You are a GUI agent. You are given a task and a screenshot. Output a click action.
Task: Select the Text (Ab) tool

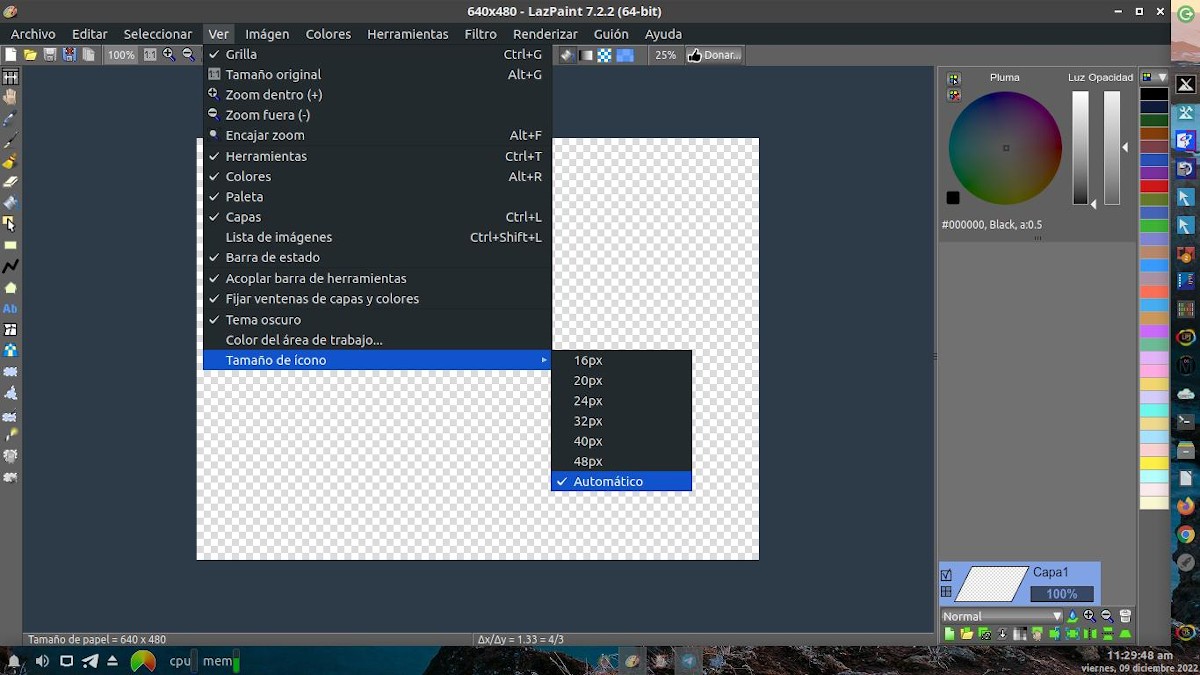tap(10, 309)
